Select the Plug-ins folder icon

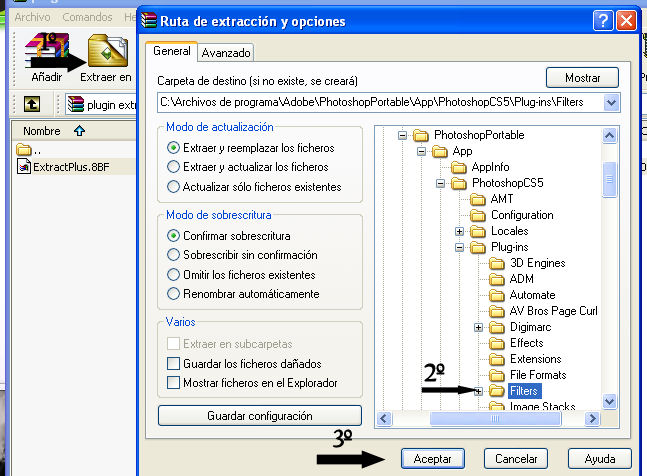478,247
